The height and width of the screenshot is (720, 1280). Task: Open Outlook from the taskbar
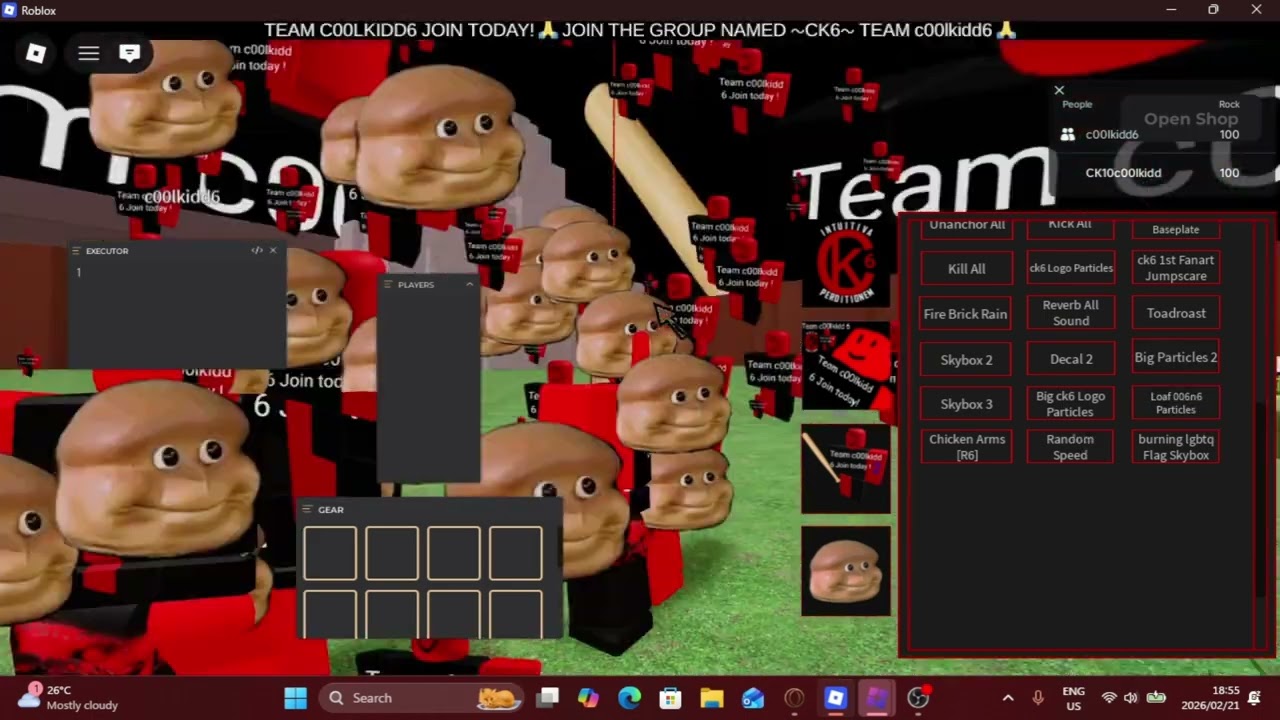(753, 698)
